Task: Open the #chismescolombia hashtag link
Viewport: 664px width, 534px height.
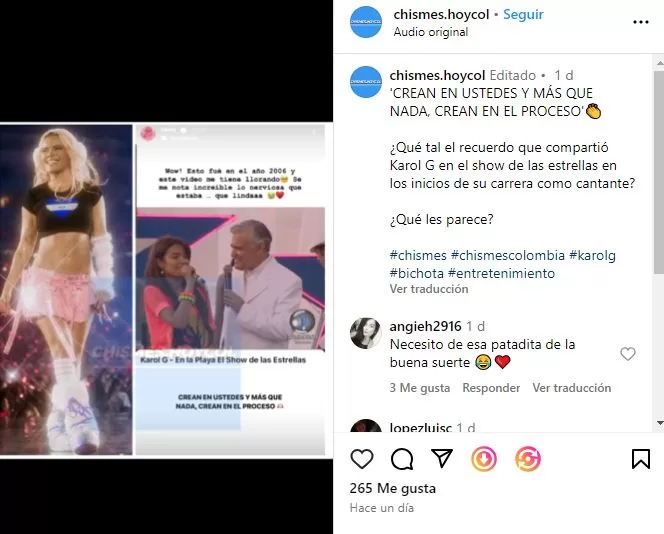Action: [x=508, y=255]
